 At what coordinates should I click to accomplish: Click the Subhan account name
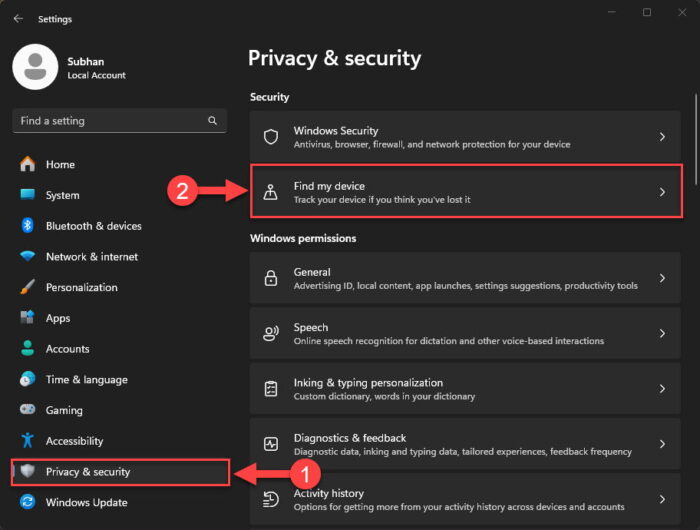(86, 62)
